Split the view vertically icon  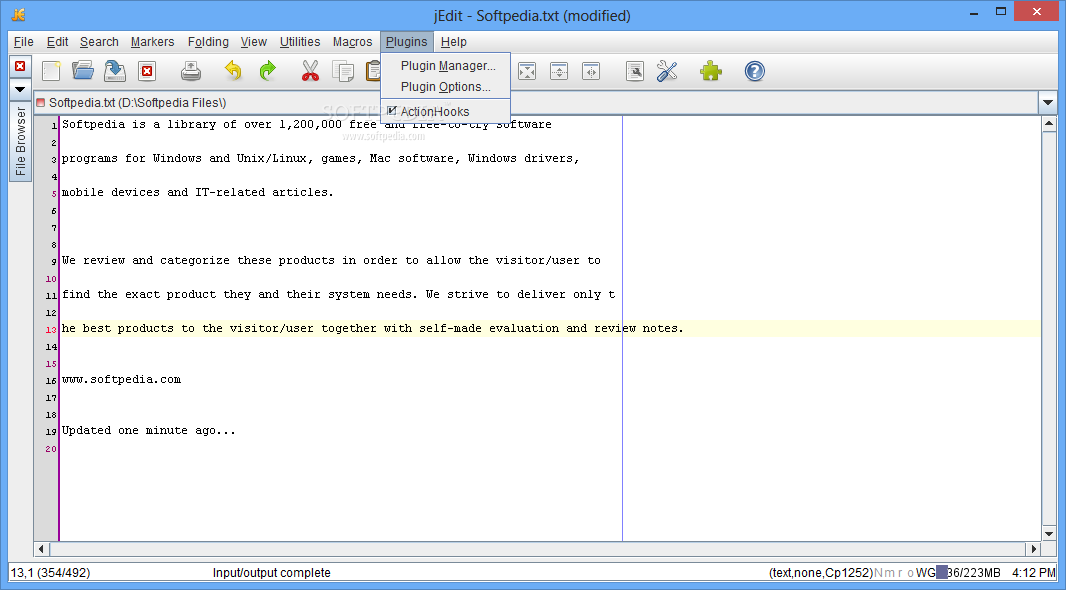pos(591,71)
